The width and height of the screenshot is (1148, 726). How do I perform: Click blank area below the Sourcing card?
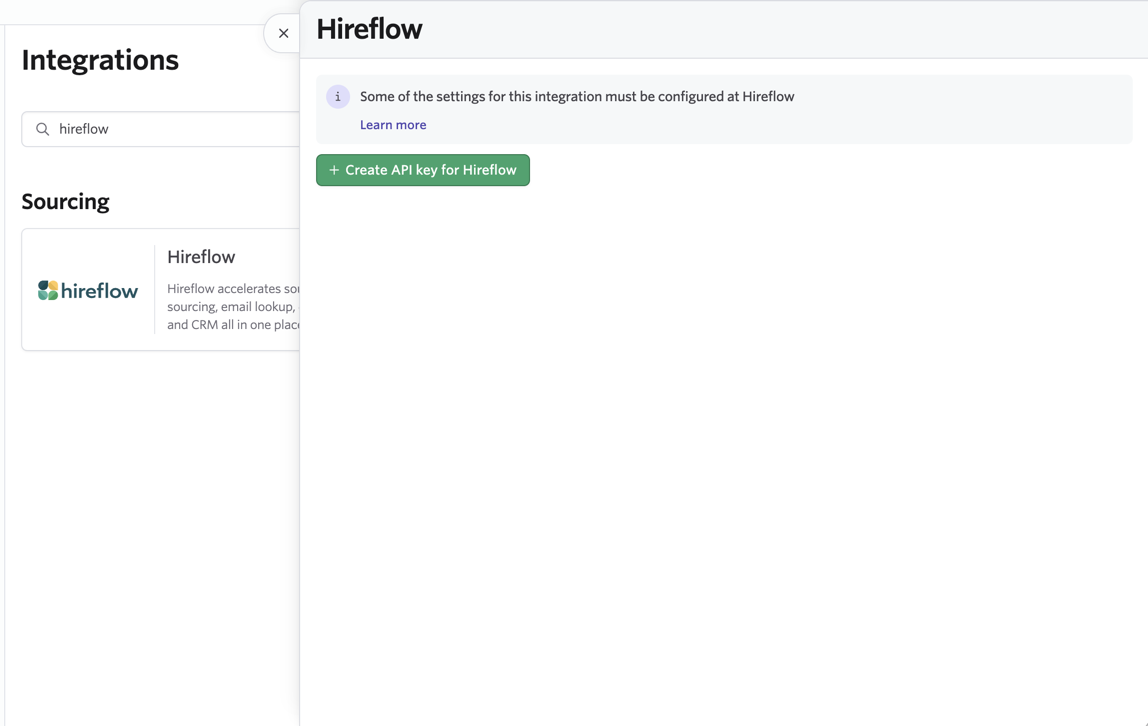[154, 534]
